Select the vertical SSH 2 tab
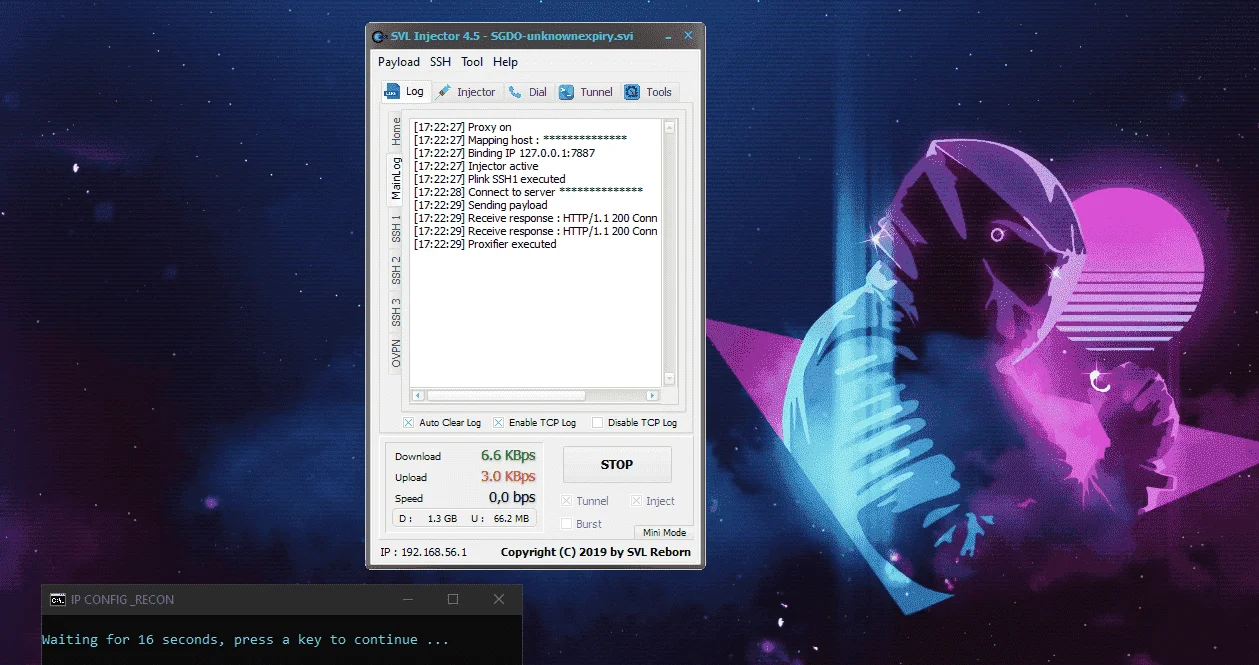The width and height of the screenshot is (1259, 665). click(x=396, y=270)
